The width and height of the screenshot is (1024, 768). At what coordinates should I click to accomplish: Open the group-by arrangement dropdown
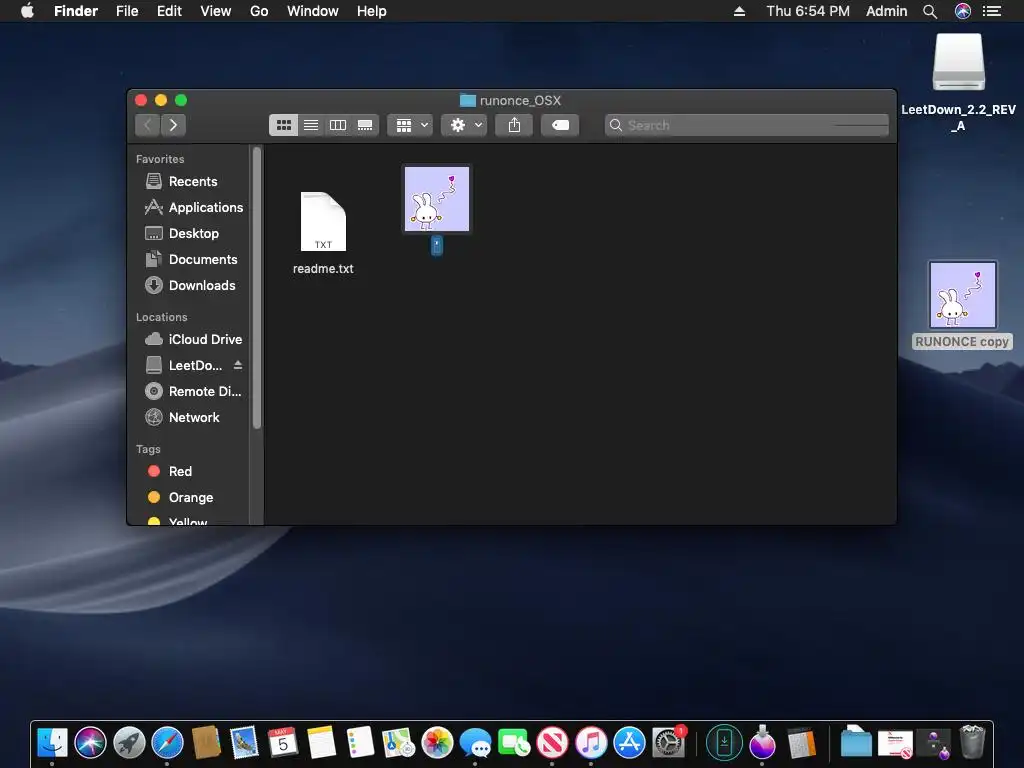pos(411,125)
